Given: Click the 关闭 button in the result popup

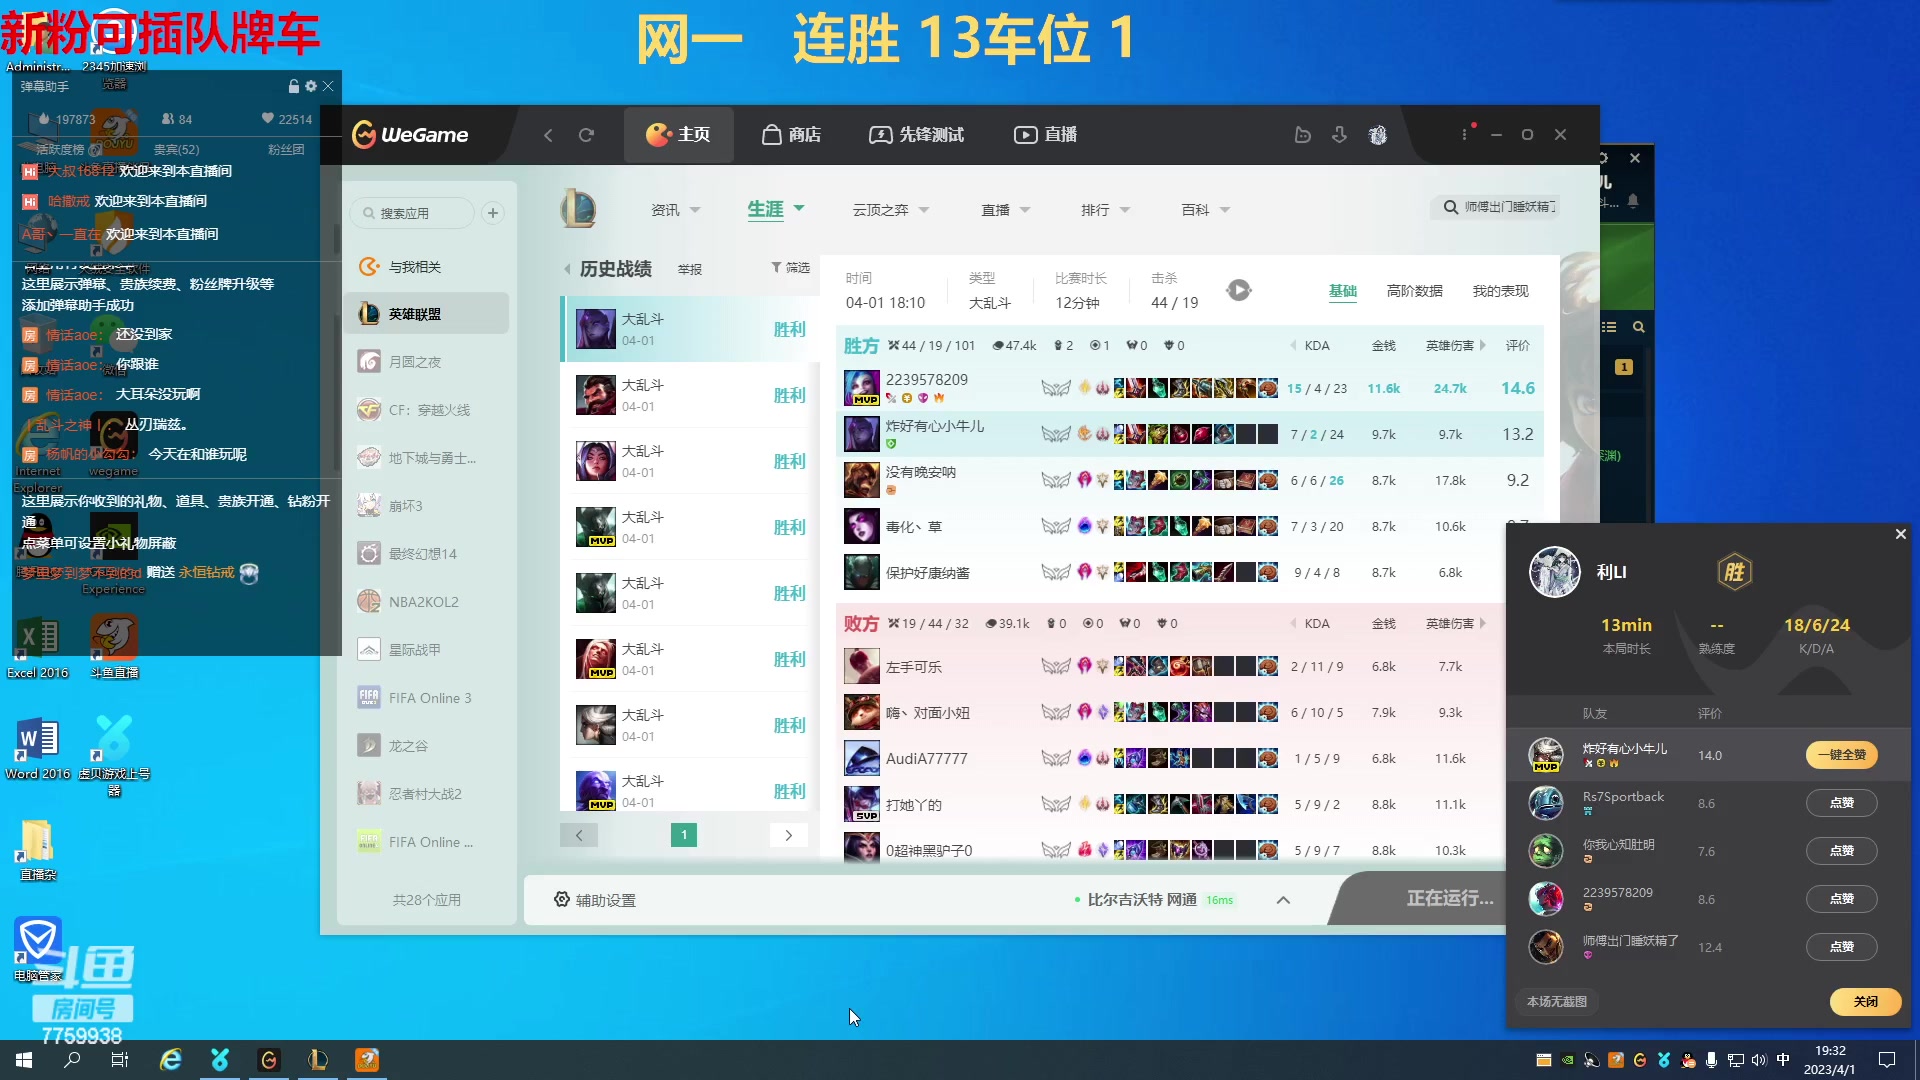Looking at the screenshot, I should [1865, 1001].
